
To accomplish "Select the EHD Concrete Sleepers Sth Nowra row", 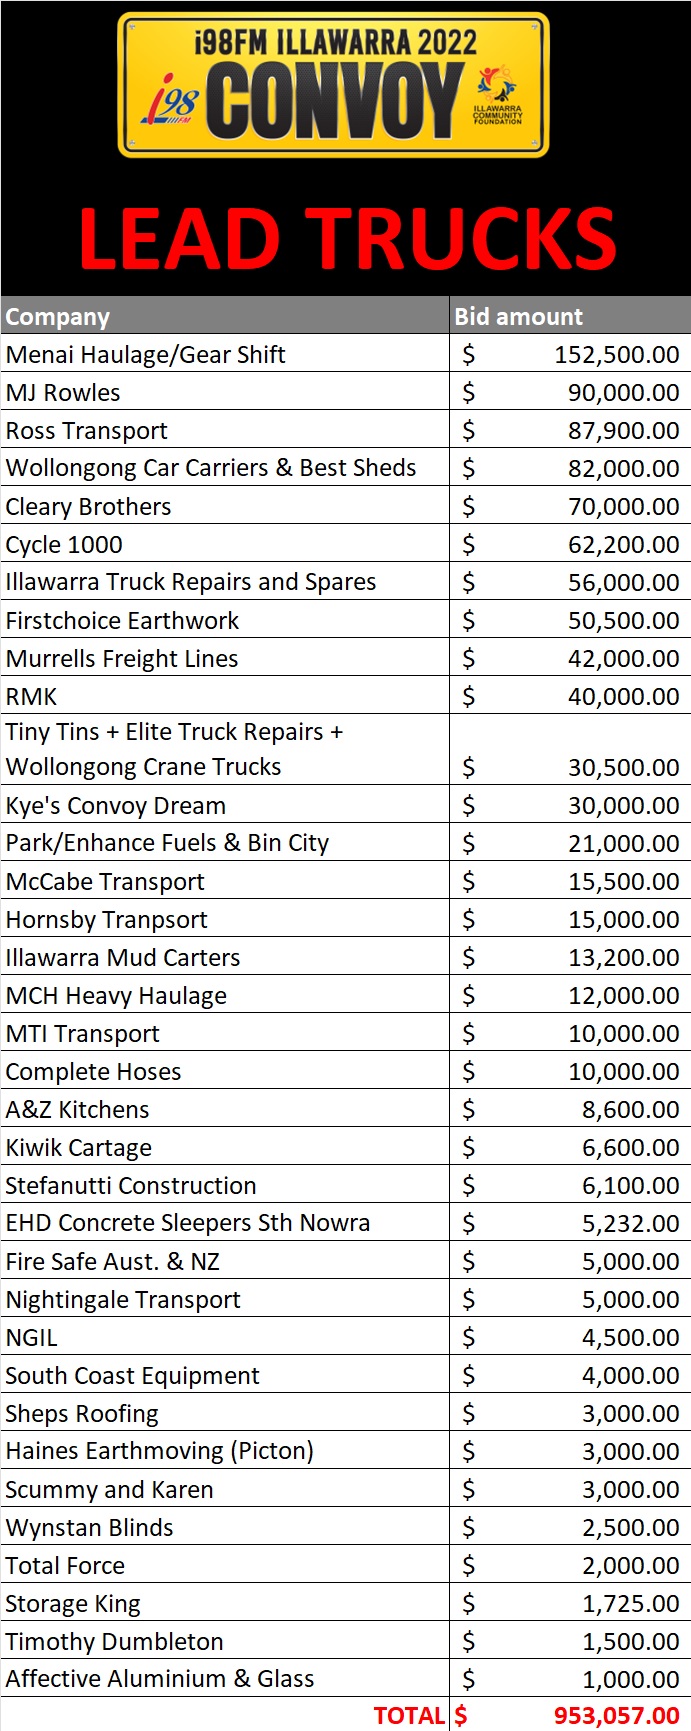I will coord(345,1223).
